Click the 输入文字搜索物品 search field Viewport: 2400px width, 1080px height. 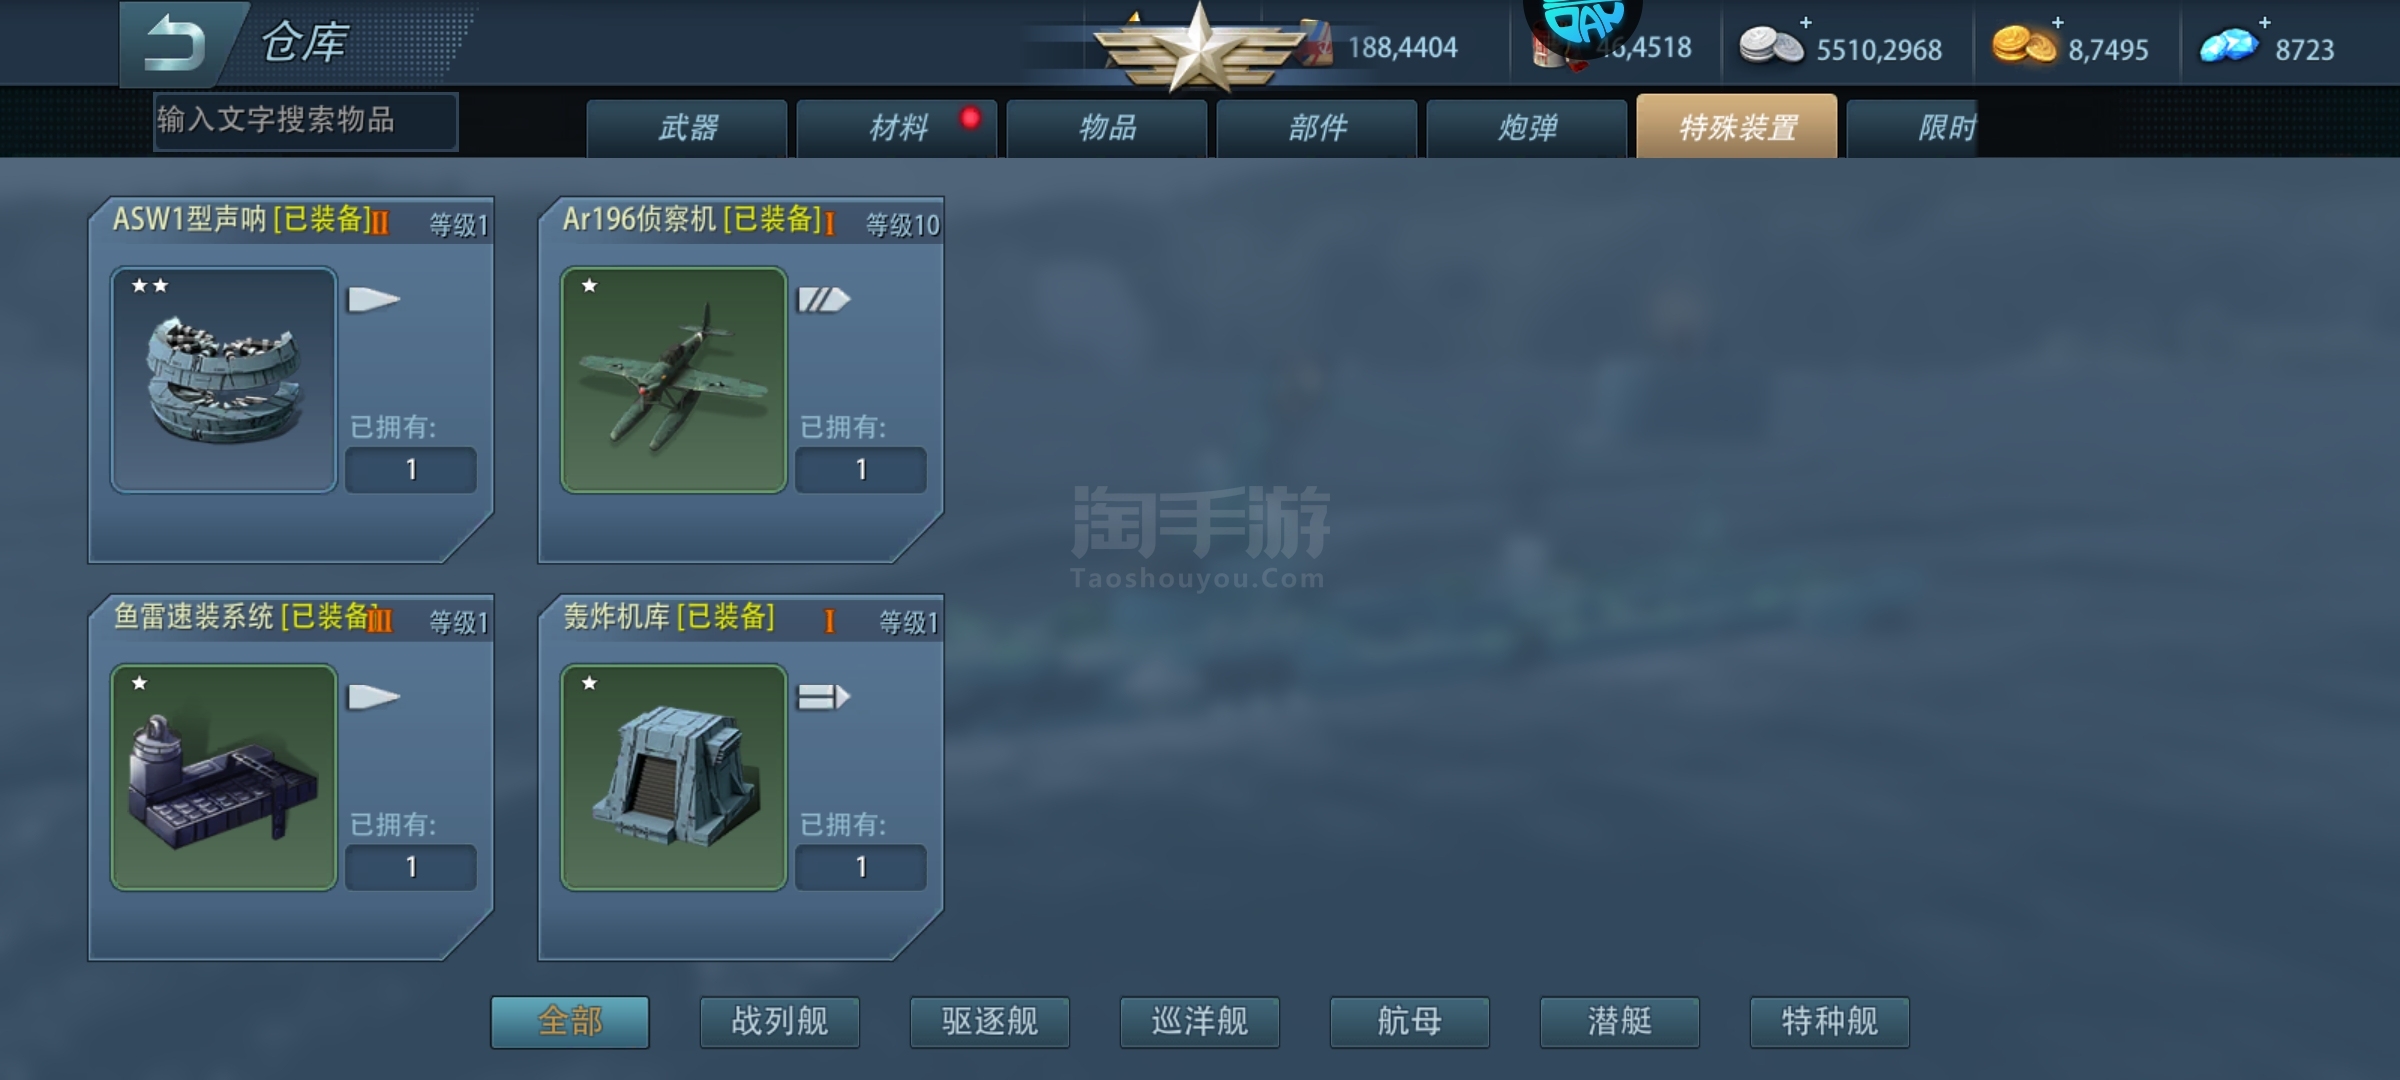306,121
